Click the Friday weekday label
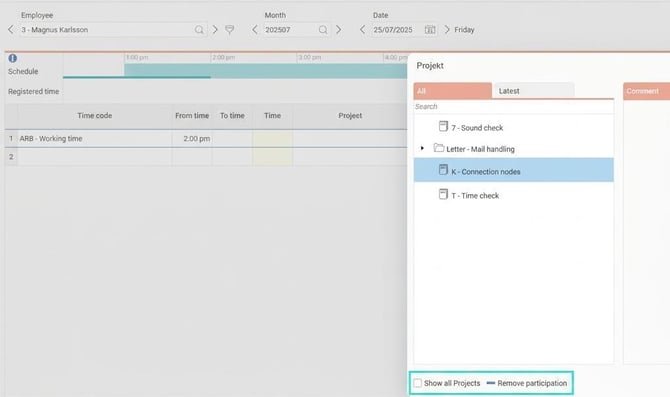This screenshot has width=670, height=397. click(464, 30)
